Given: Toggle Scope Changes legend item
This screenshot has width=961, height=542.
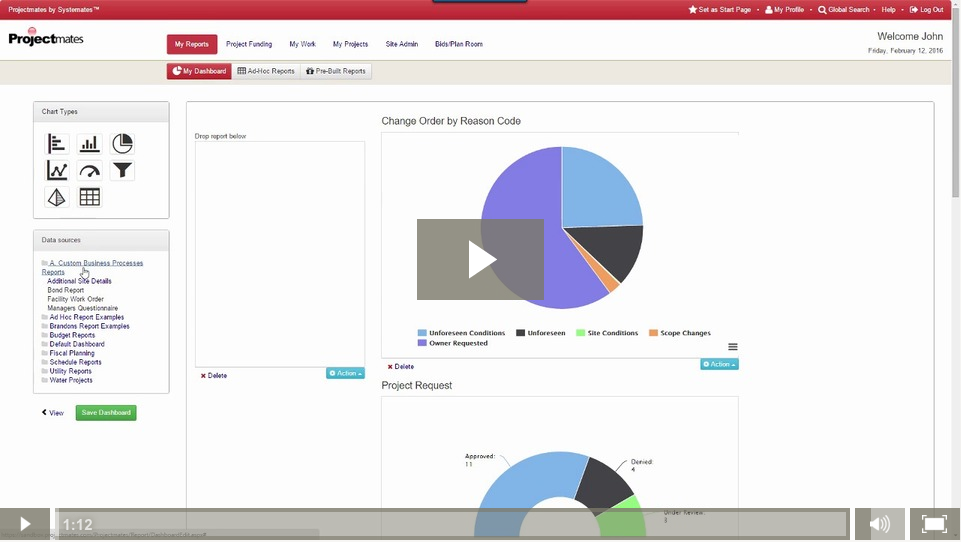Looking at the screenshot, I should [x=680, y=333].
